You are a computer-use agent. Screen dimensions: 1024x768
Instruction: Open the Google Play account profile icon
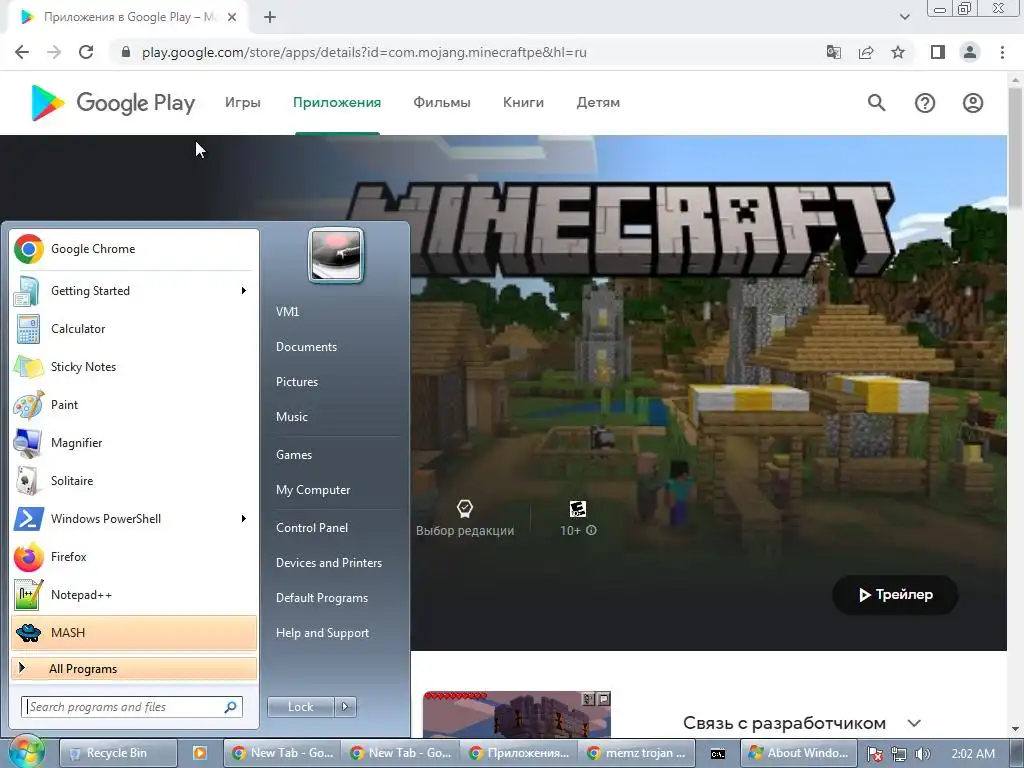pos(972,103)
